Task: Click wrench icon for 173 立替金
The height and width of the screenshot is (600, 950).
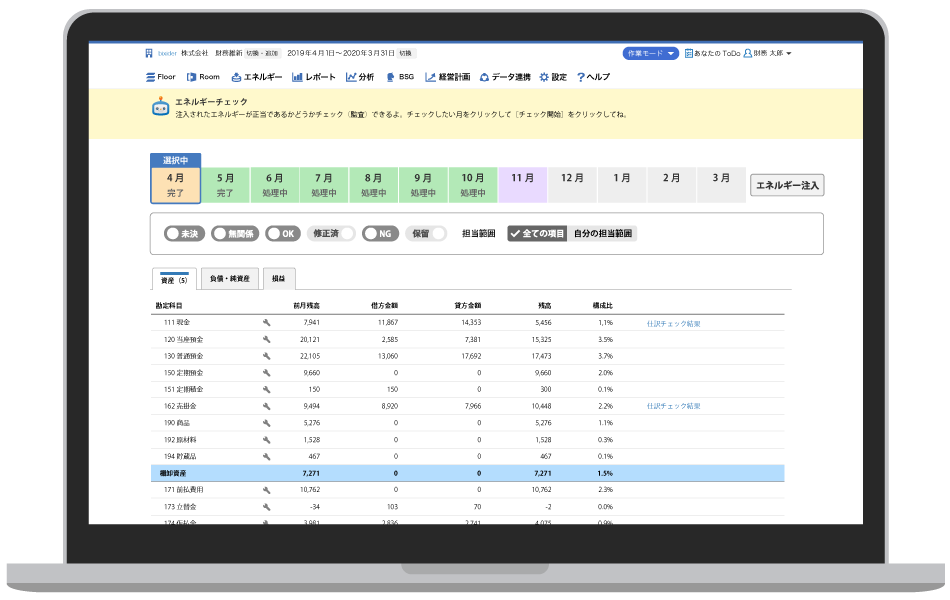Action: 267,507
